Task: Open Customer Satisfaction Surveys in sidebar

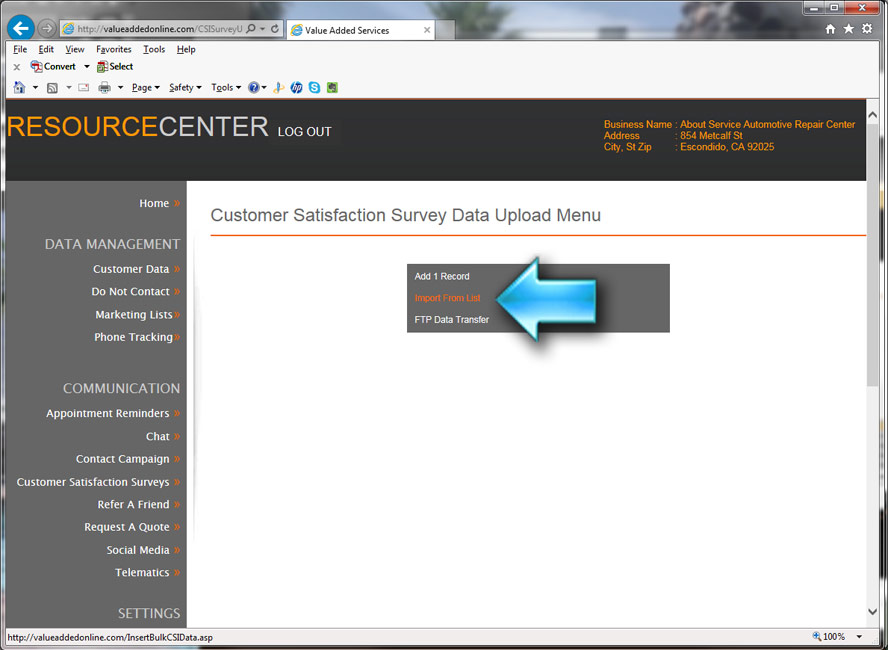Action: pyautogui.click(x=93, y=482)
